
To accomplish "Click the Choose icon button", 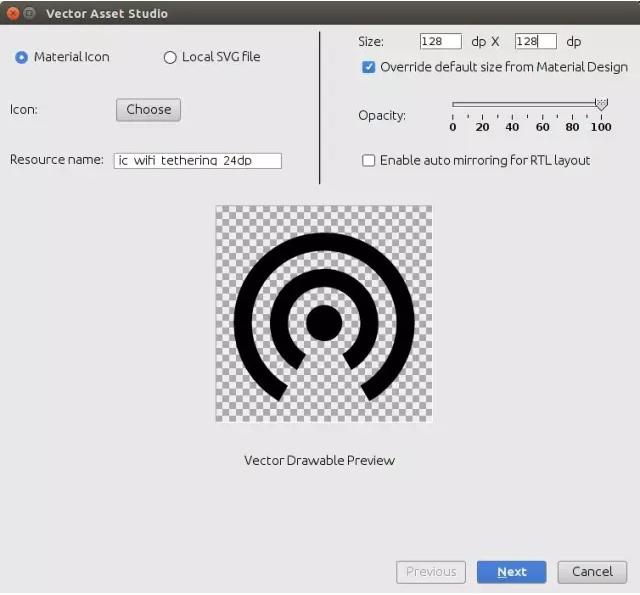I will pyautogui.click(x=148, y=110).
